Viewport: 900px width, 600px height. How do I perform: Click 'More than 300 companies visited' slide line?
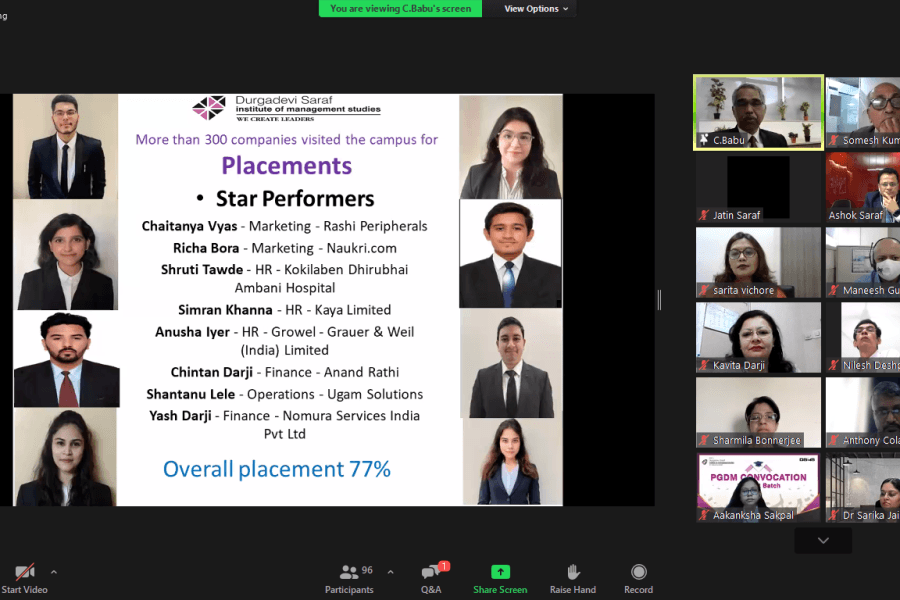click(286, 140)
